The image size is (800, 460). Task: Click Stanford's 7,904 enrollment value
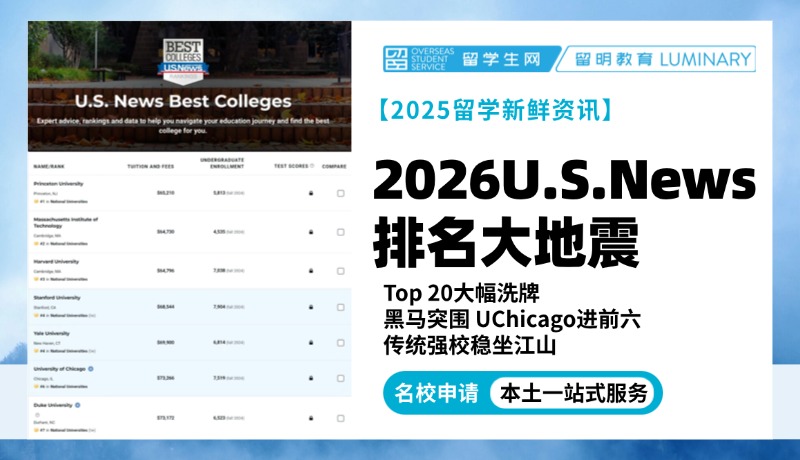[x=219, y=306]
